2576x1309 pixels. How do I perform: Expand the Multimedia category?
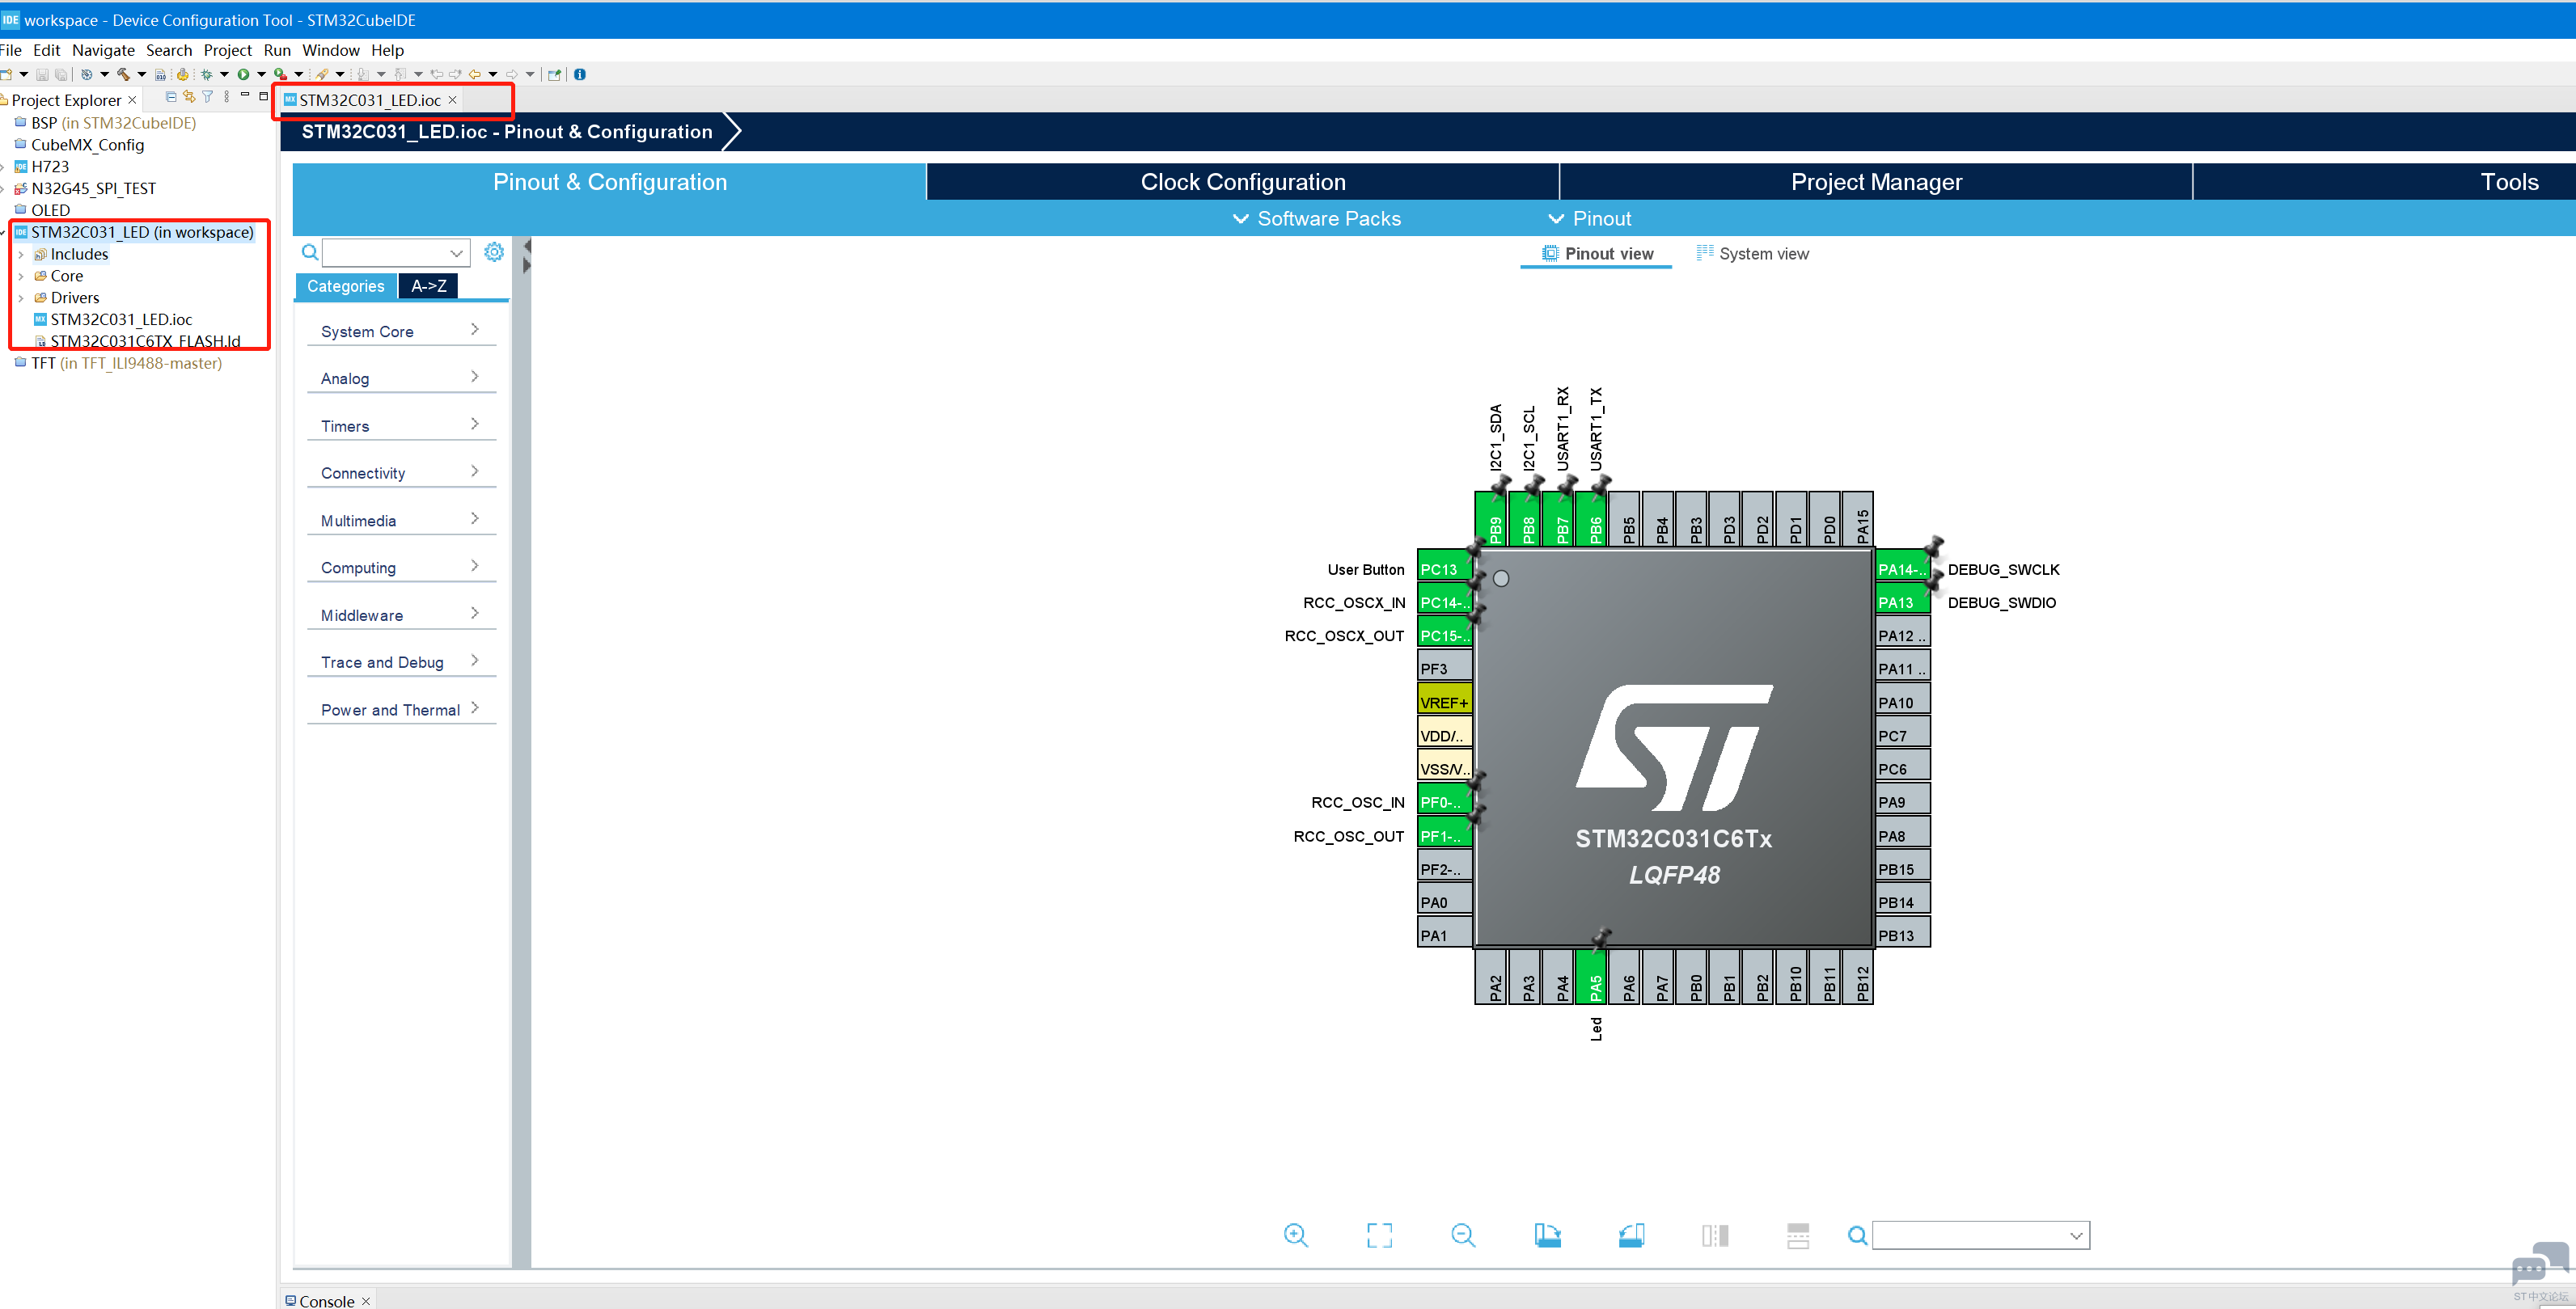click(401, 520)
